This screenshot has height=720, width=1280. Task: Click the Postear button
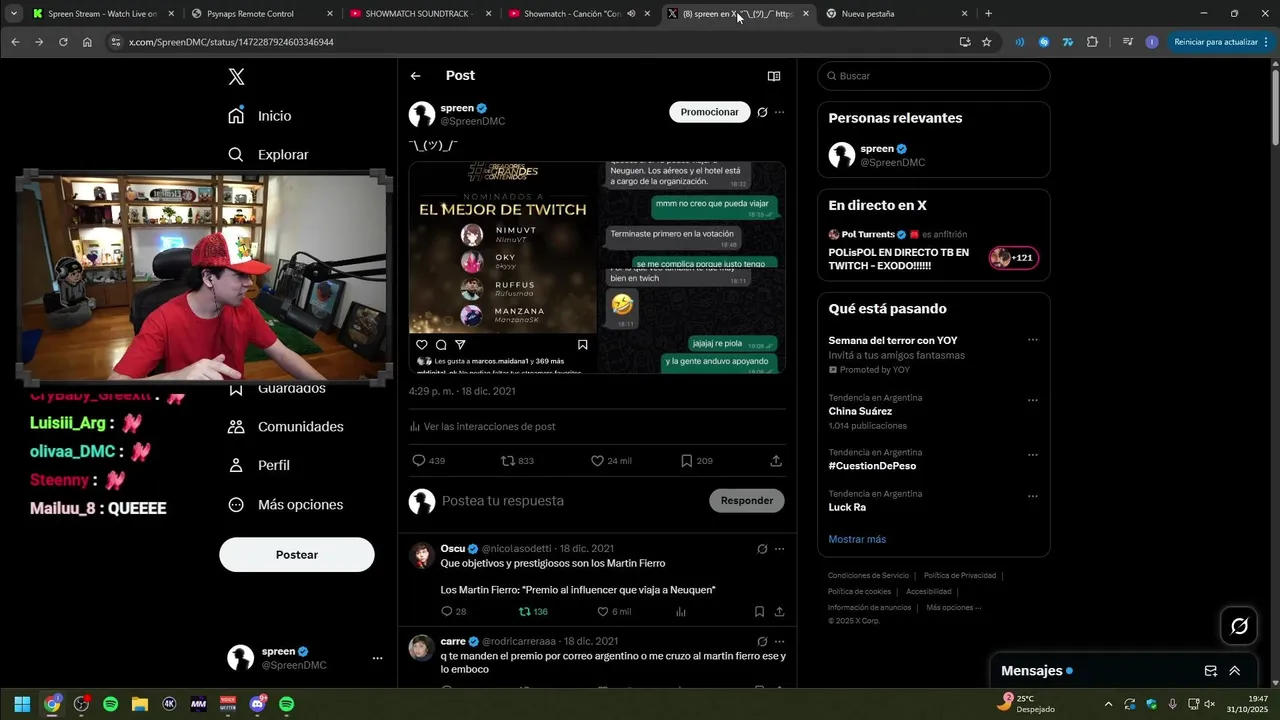297,555
